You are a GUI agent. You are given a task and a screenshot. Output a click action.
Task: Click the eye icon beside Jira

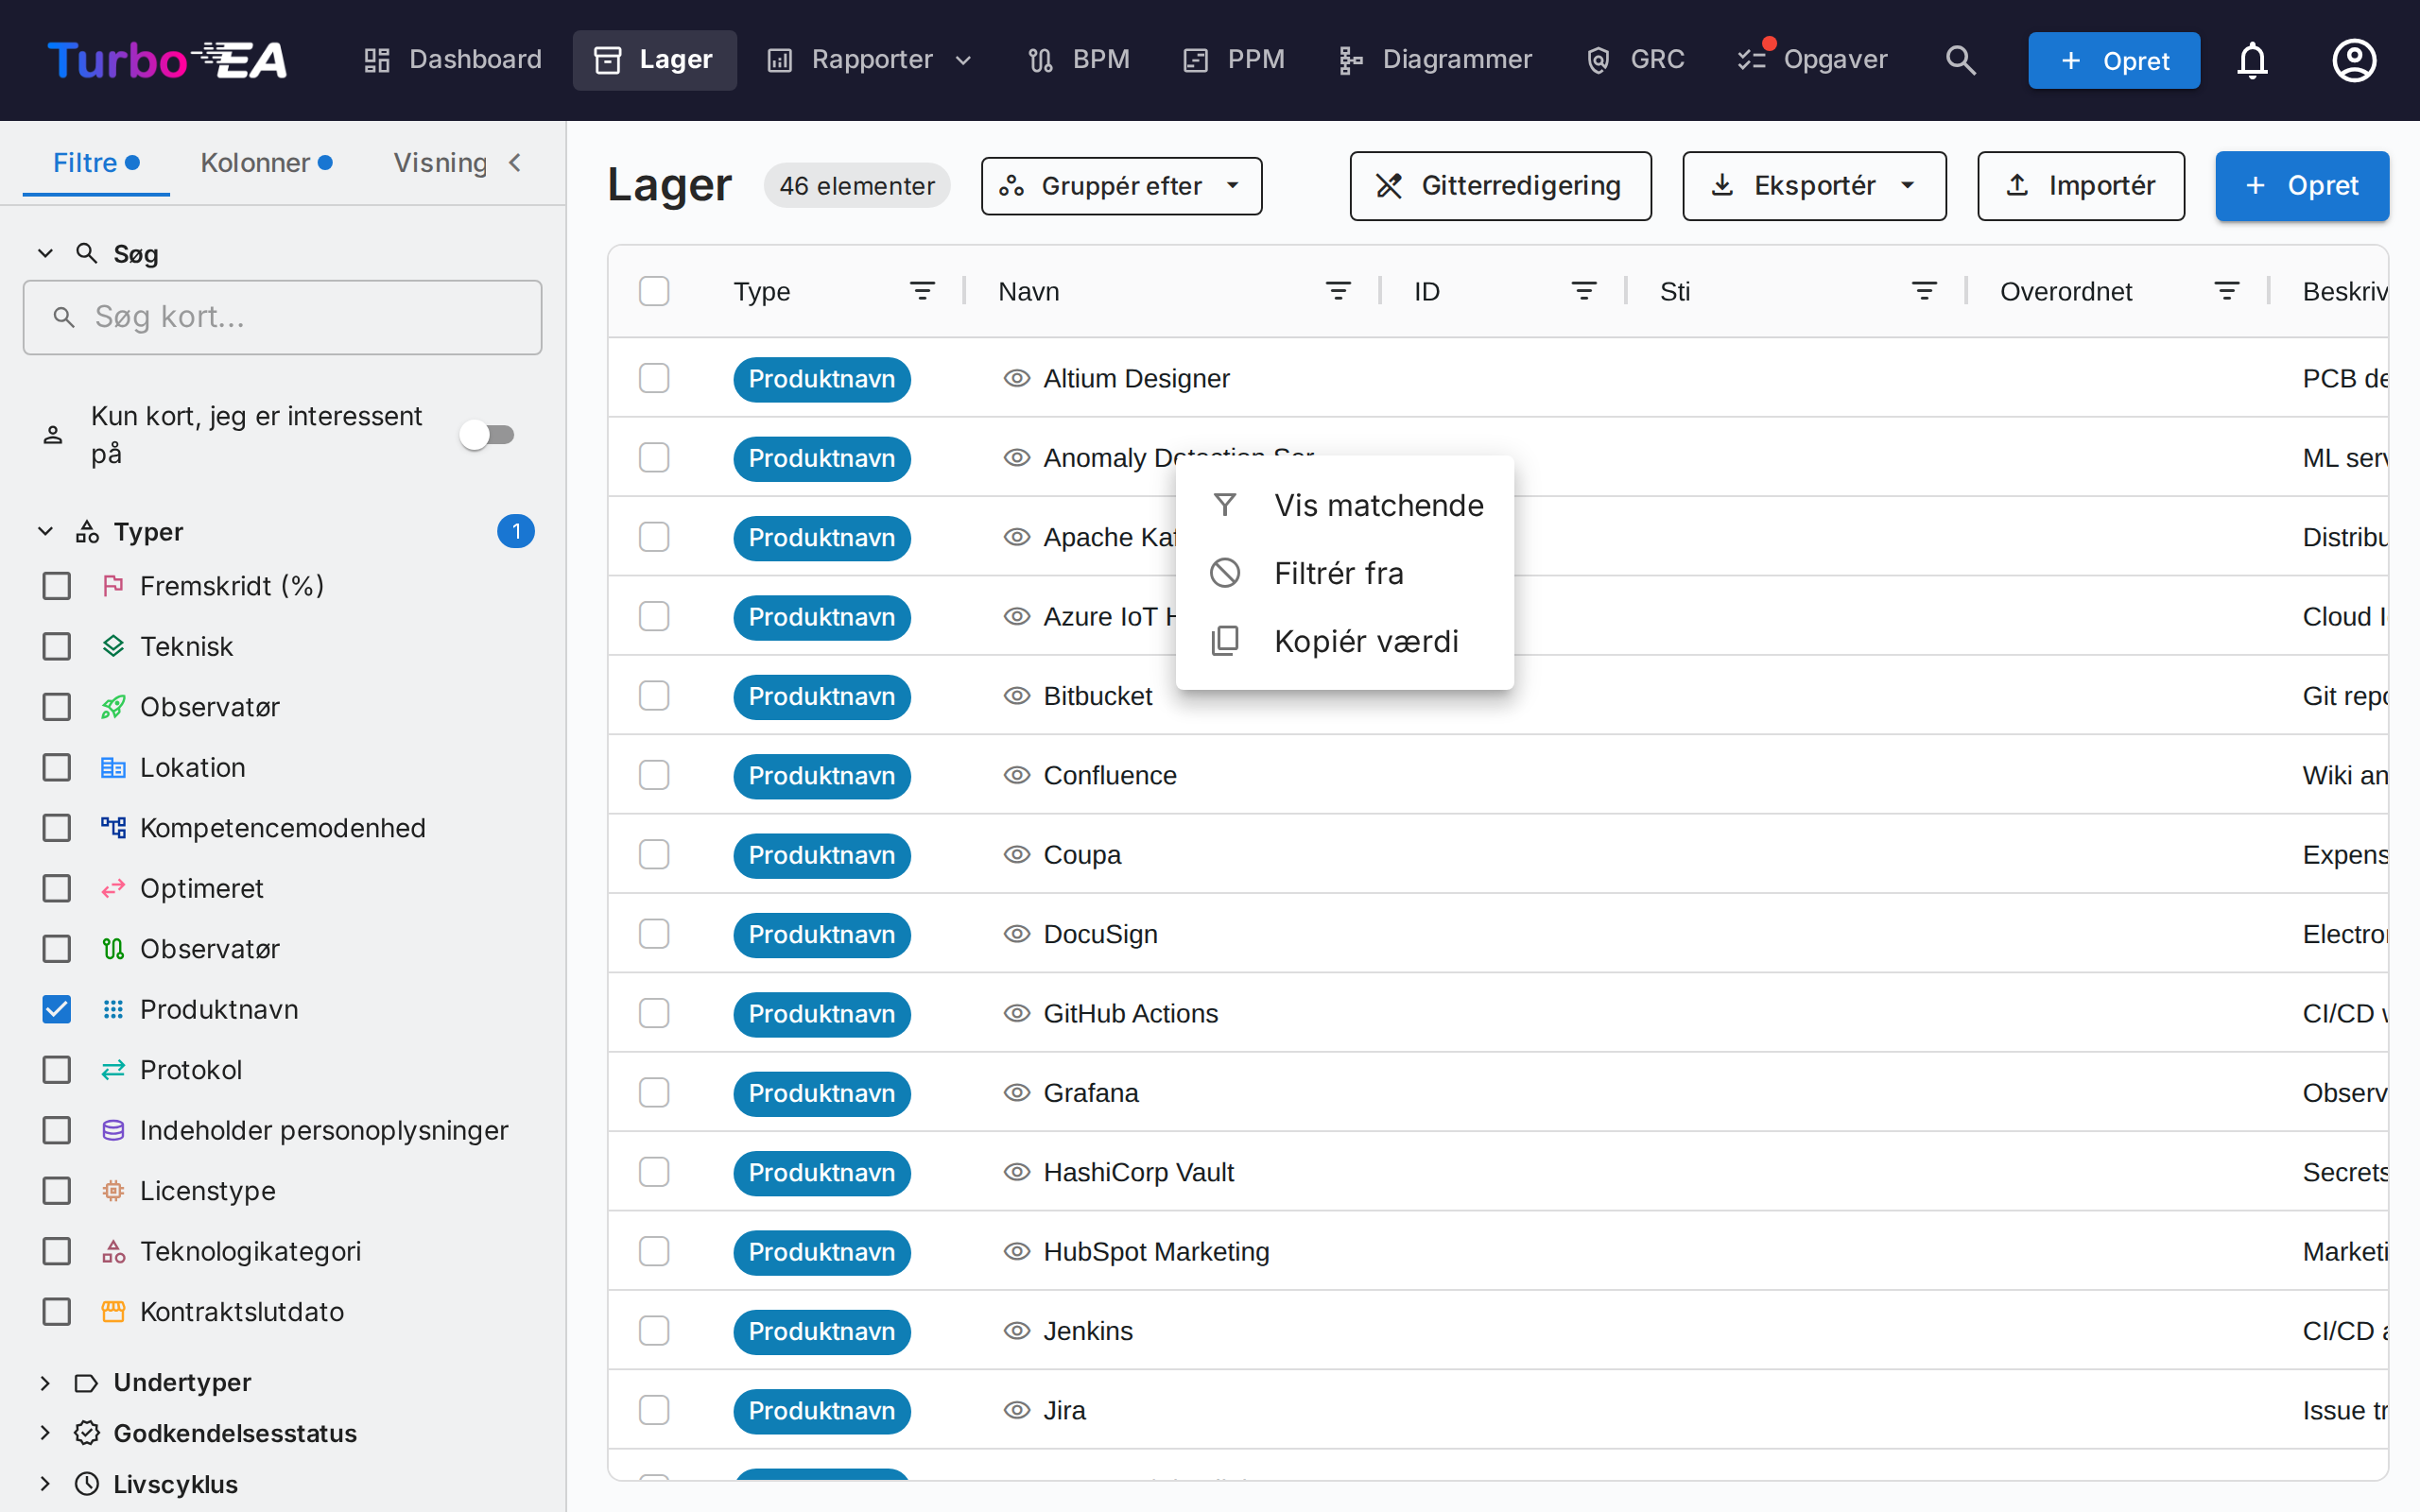coord(1017,1410)
